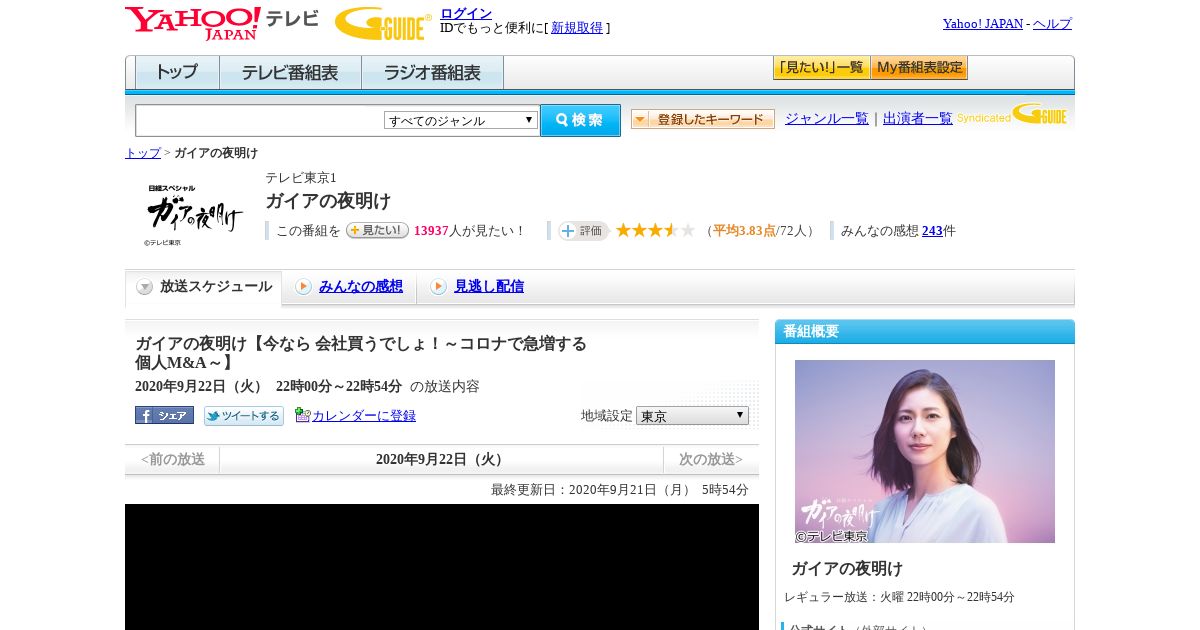
Task: Click the star rating display
Action: pyautogui.click(x=655, y=231)
